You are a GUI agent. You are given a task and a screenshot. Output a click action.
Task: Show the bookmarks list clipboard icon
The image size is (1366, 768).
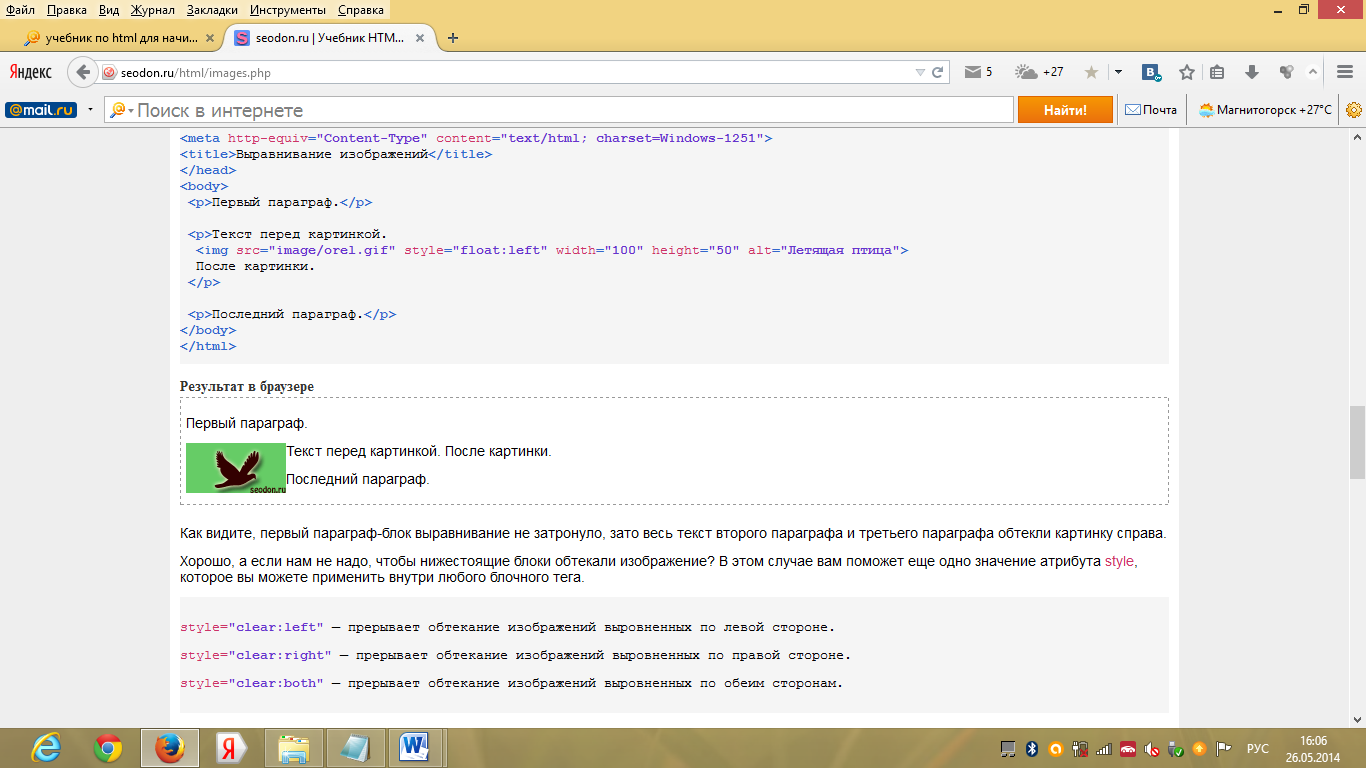1217,72
